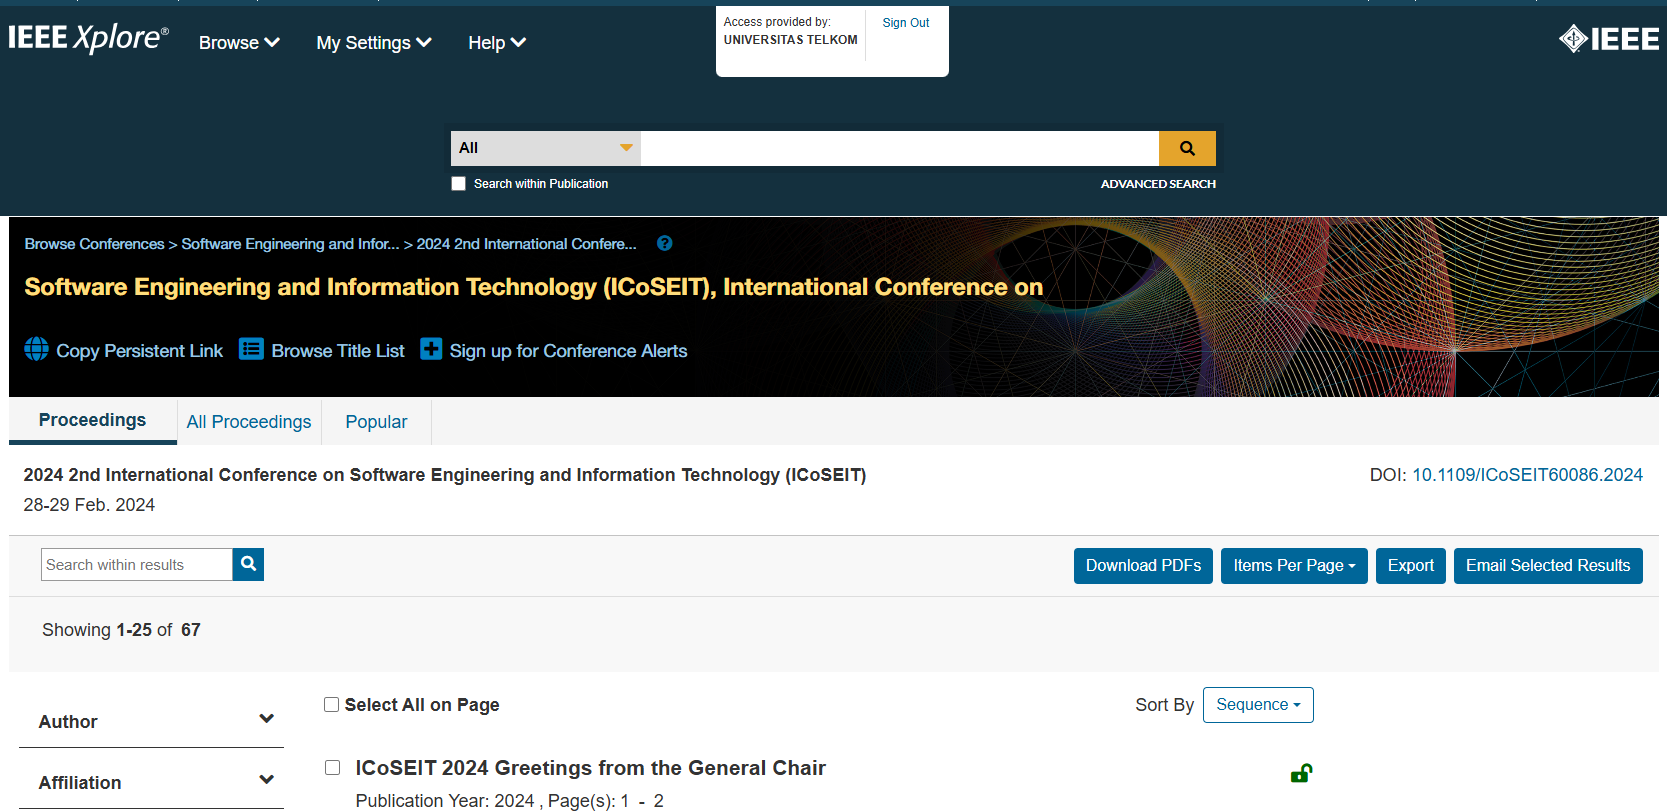Viewport: 1667px width, 812px height.
Task: Expand the Author filter section
Action: tap(266, 719)
